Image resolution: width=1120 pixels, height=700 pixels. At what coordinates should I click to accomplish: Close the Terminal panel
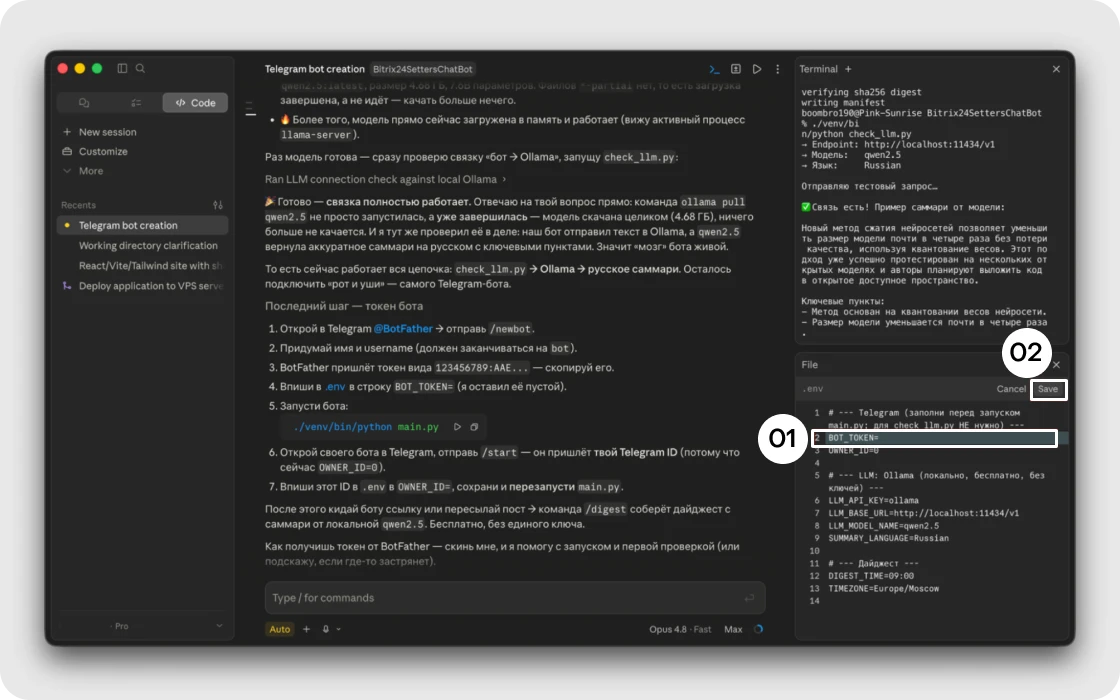pos(1056,69)
